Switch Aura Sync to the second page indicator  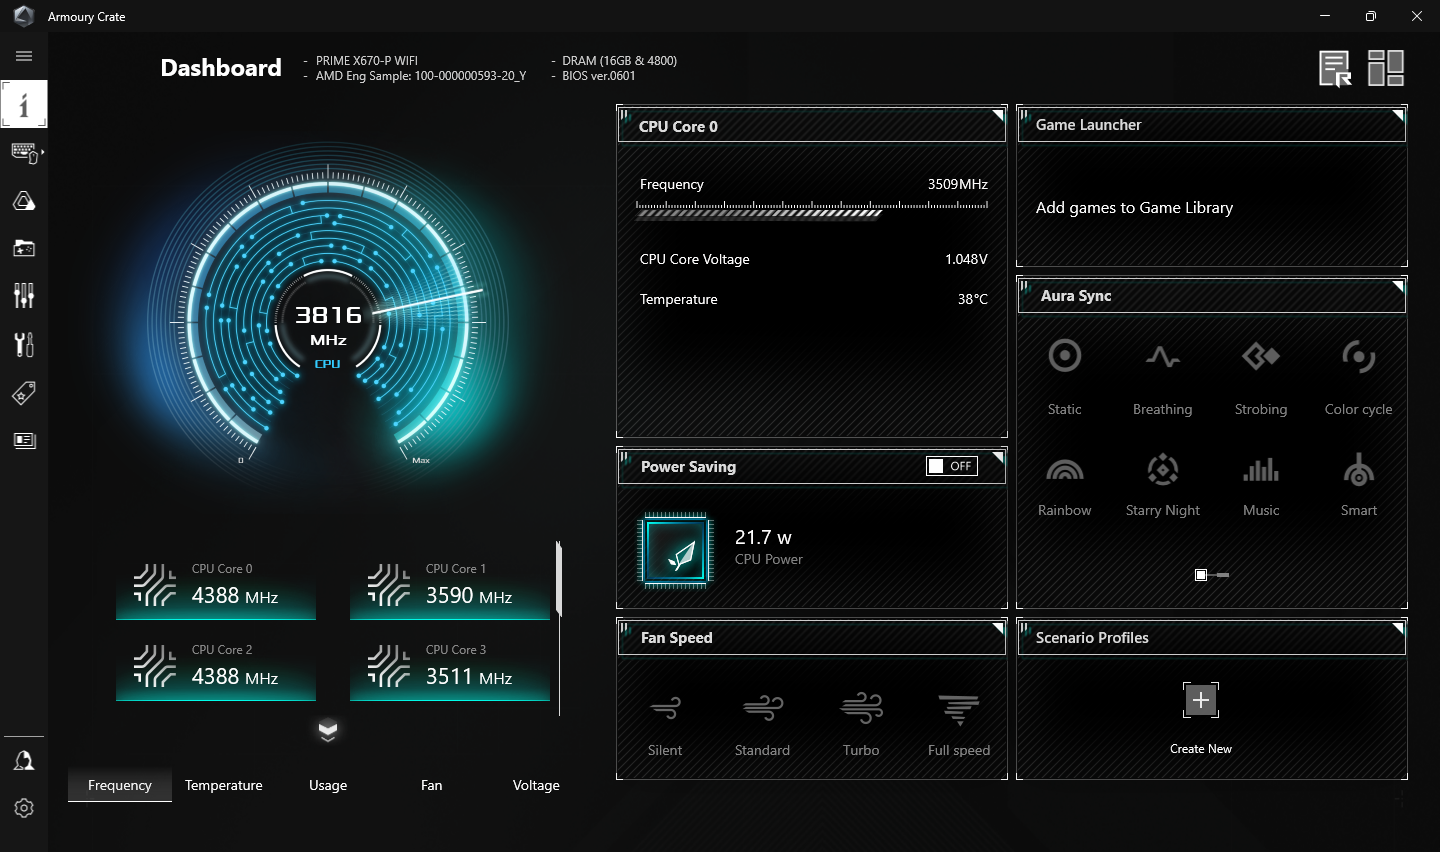tap(1223, 575)
